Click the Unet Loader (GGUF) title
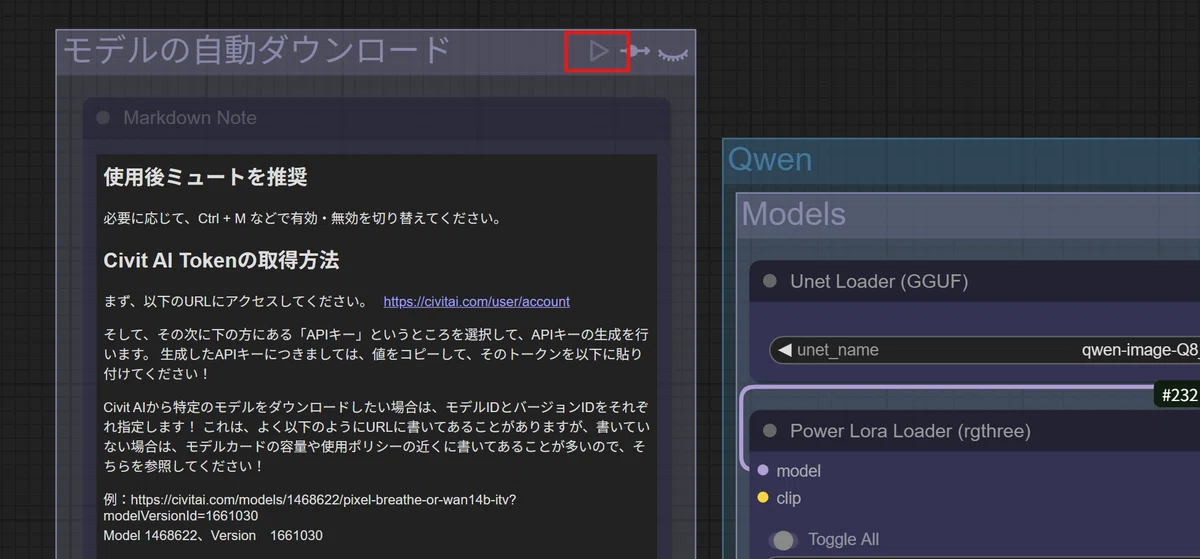 879,281
